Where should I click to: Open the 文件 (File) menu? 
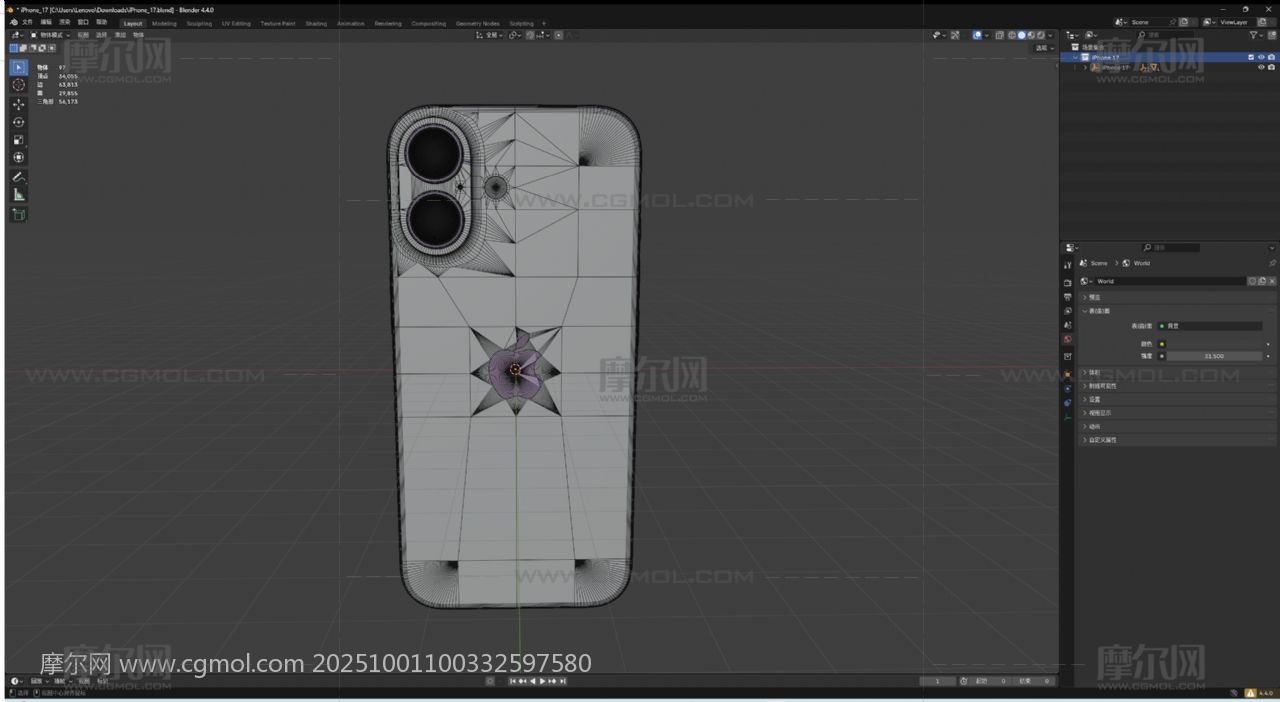click(x=27, y=22)
